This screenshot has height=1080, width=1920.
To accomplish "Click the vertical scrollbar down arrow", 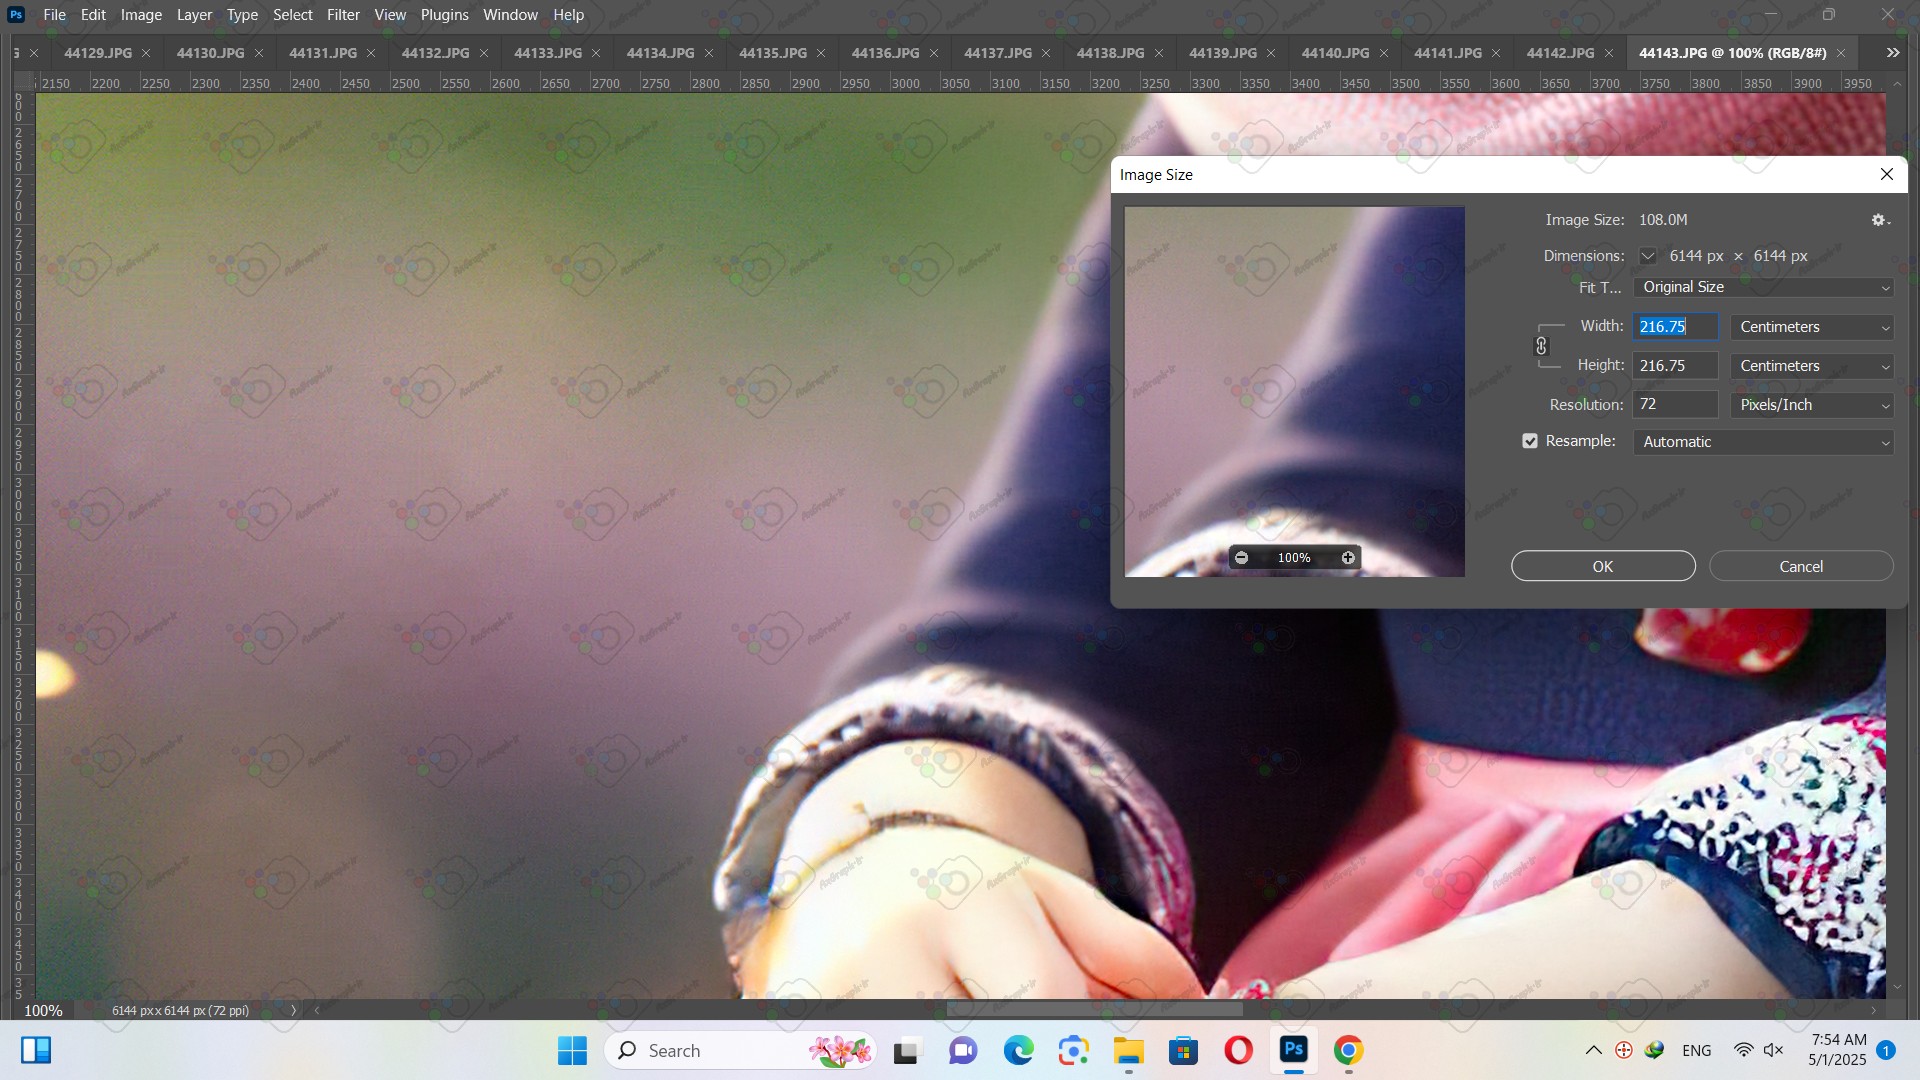I will (x=1897, y=988).
